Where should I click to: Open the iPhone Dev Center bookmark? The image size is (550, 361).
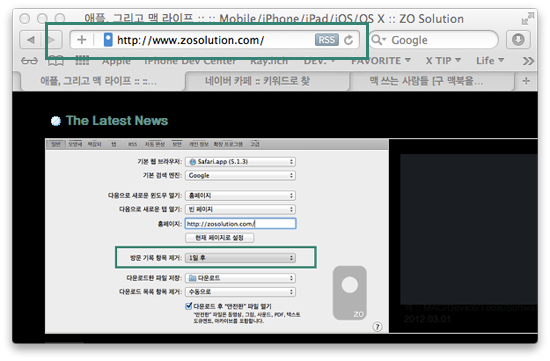click(190, 61)
